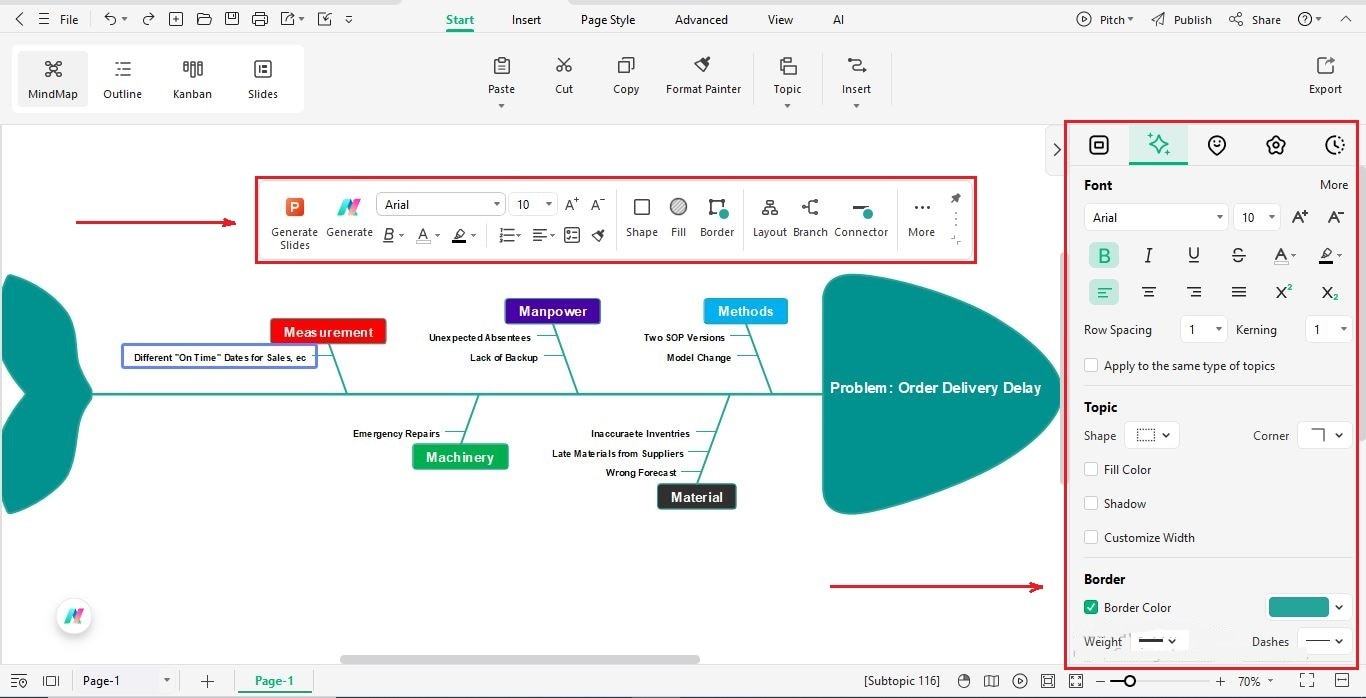Click More in the Font section
This screenshot has width=1366, height=698.
[x=1333, y=185]
